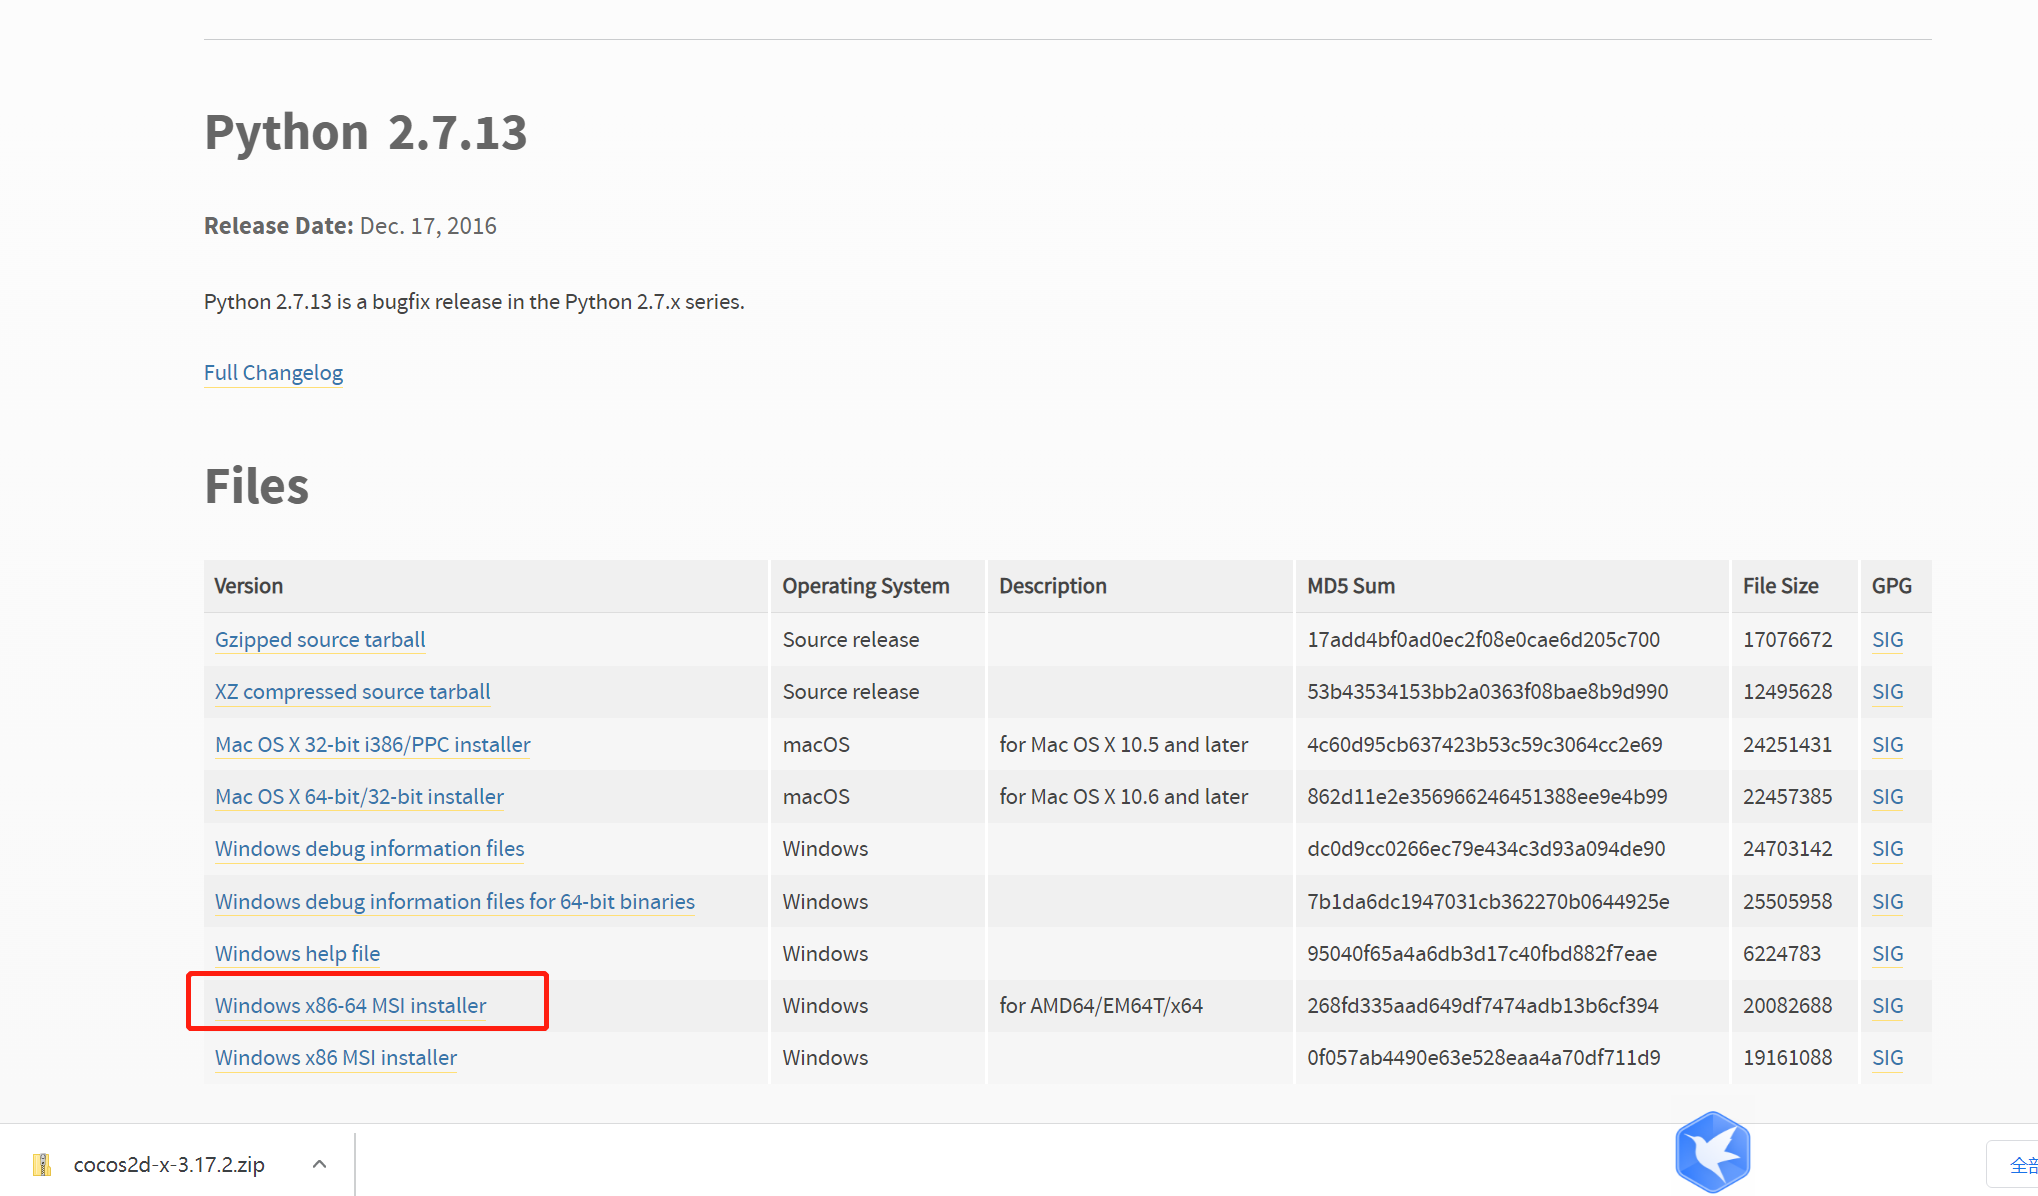Click the show all downloads button
This screenshot has height=1196, width=2038.
2018,1165
